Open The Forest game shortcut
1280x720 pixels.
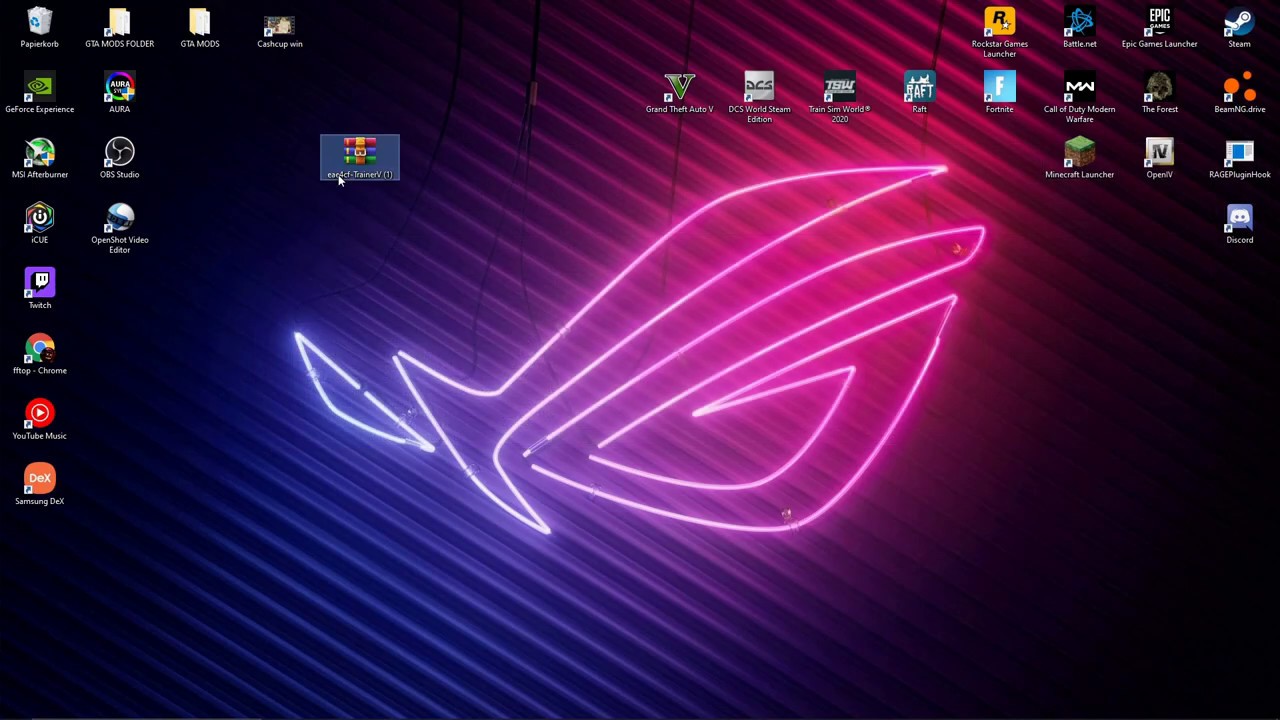pos(1159,92)
